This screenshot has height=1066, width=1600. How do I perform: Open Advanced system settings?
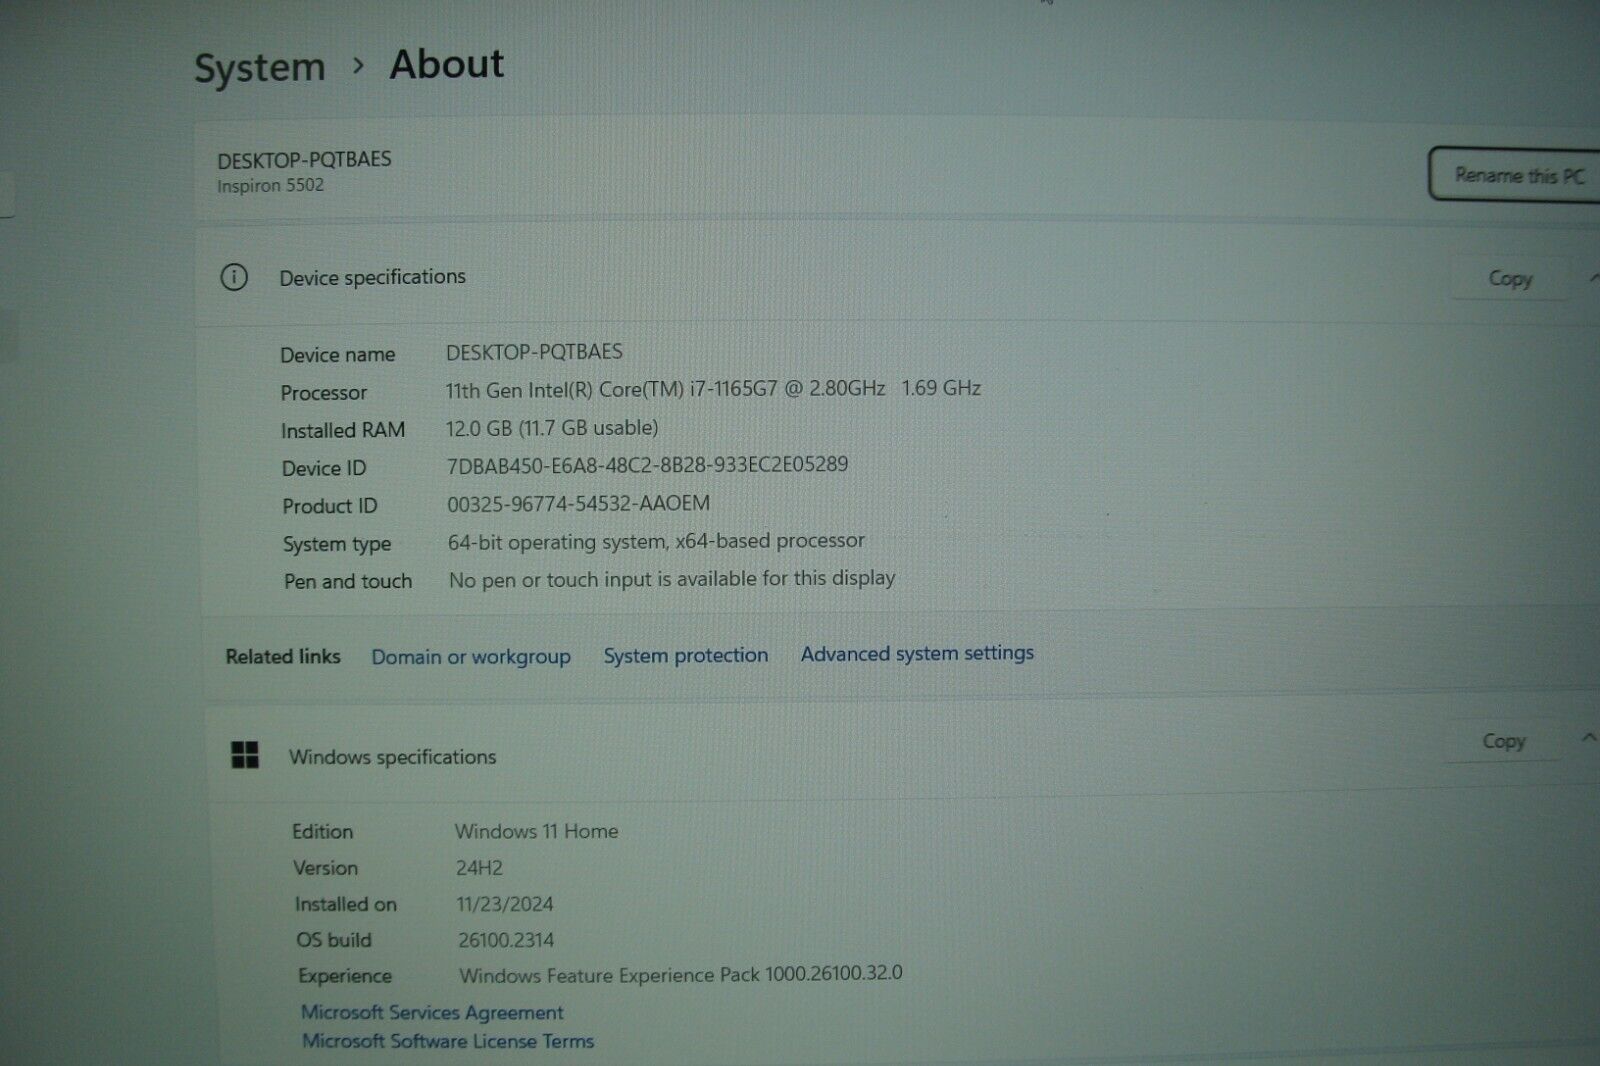(x=917, y=653)
